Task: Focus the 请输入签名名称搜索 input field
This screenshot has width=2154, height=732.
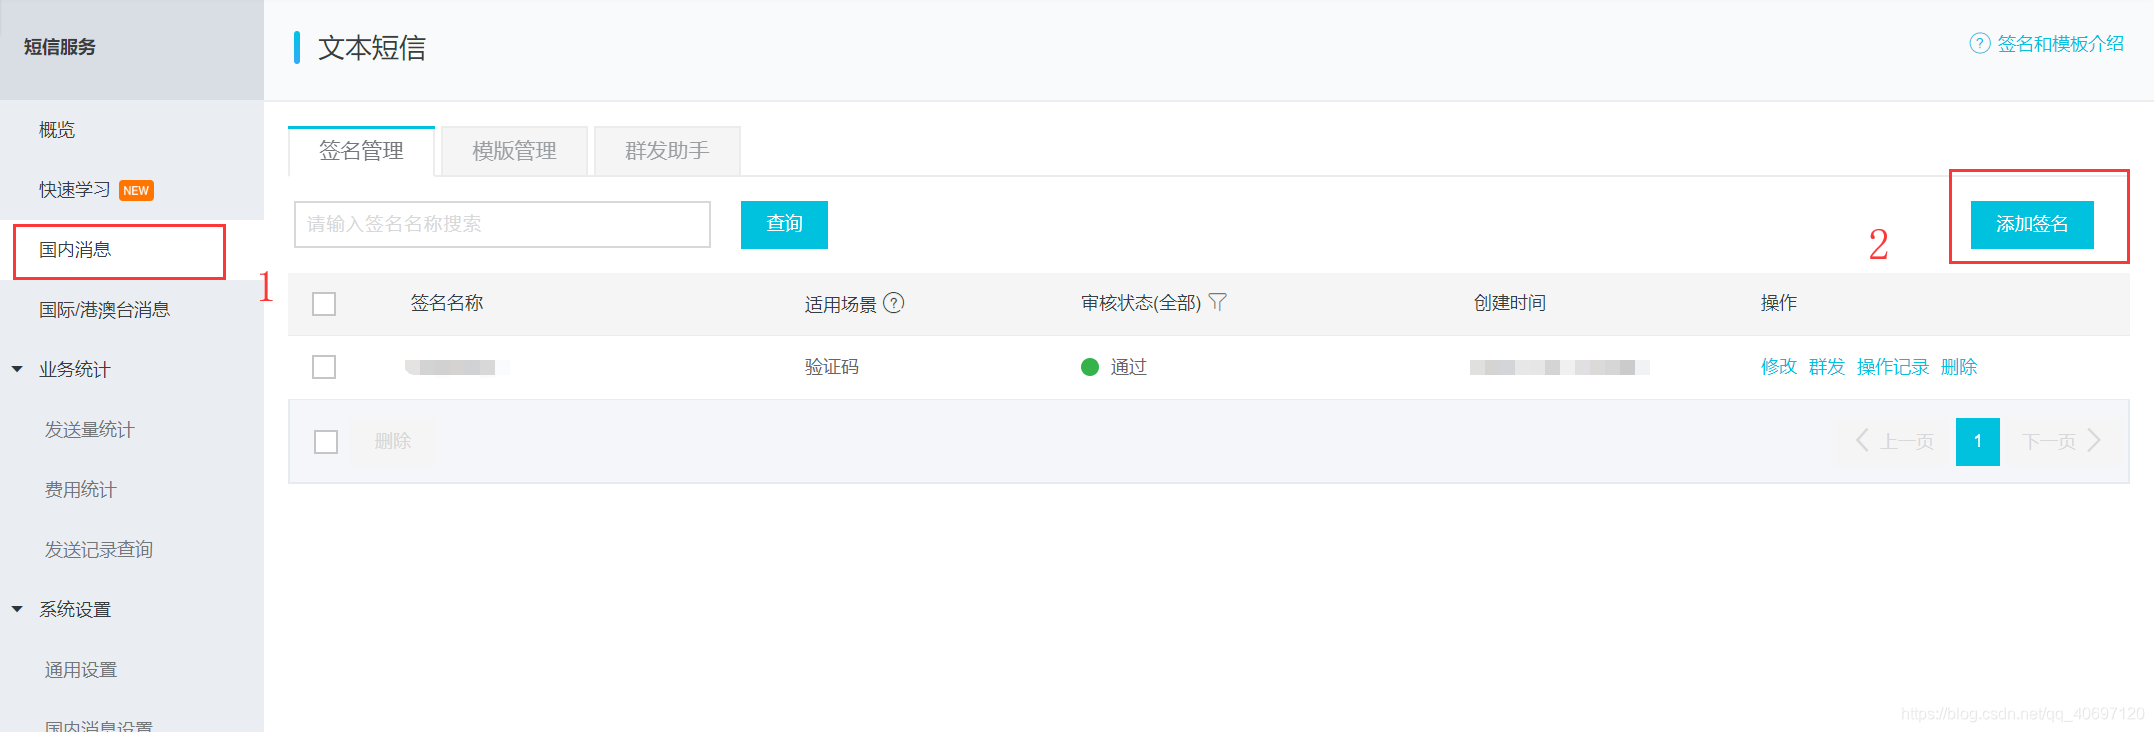Action: tap(502, 224)
